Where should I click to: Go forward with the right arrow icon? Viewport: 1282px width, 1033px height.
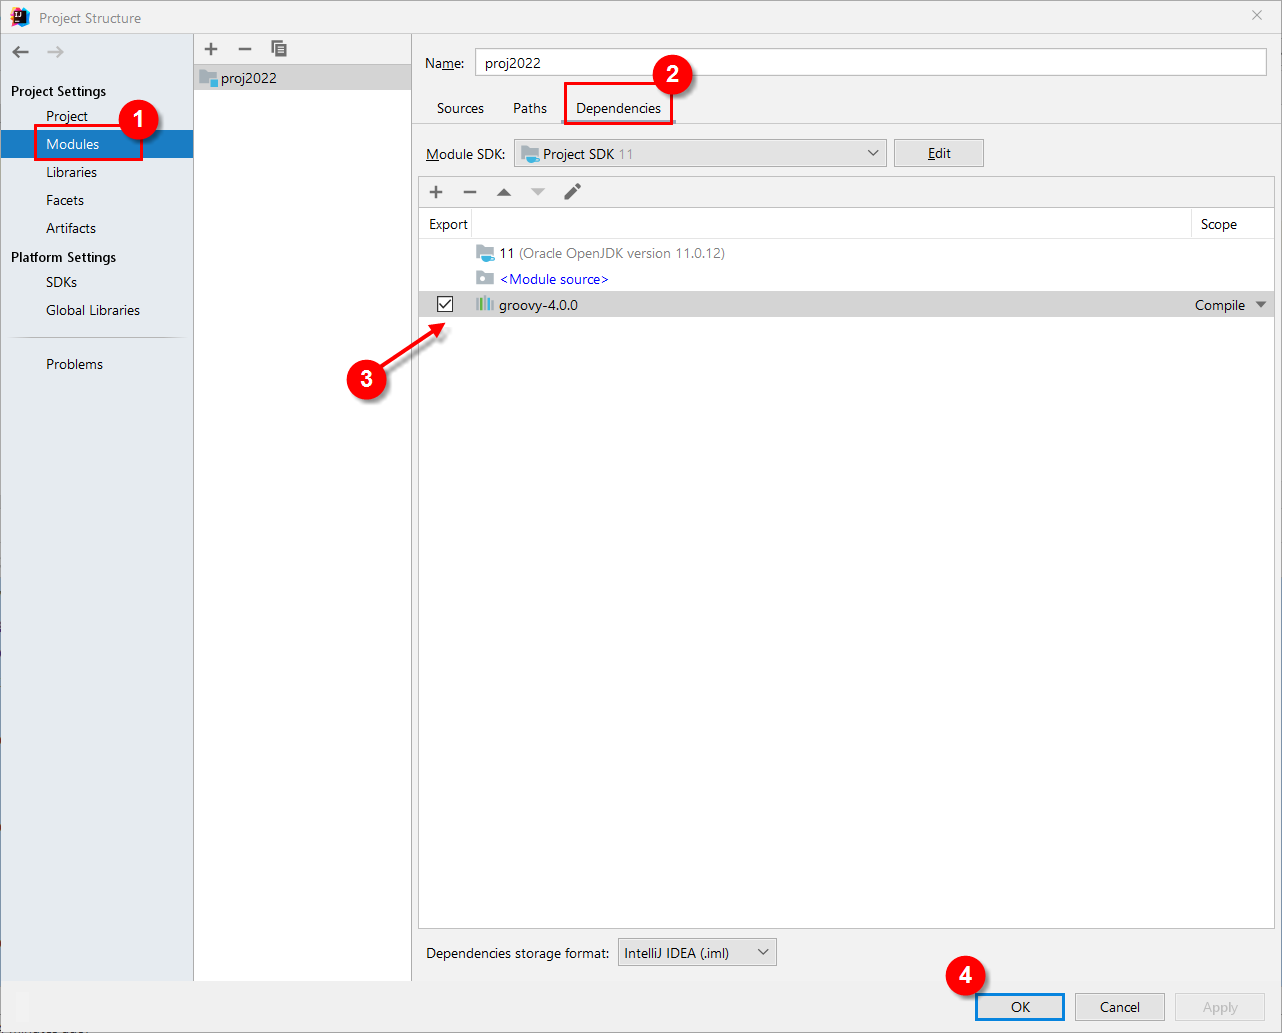tap(55, 52)
